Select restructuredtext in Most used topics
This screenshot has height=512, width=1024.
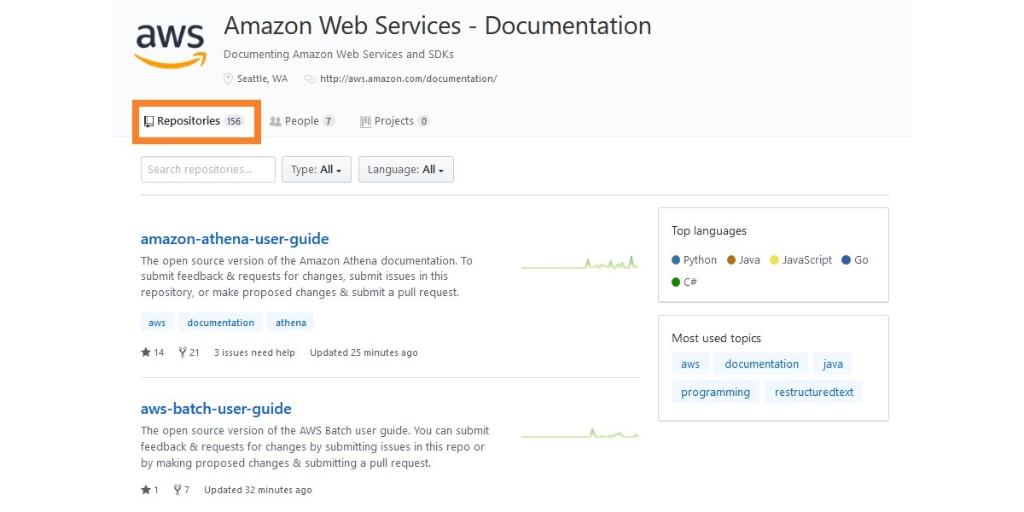pyautogui.click(x=814, y=392)
